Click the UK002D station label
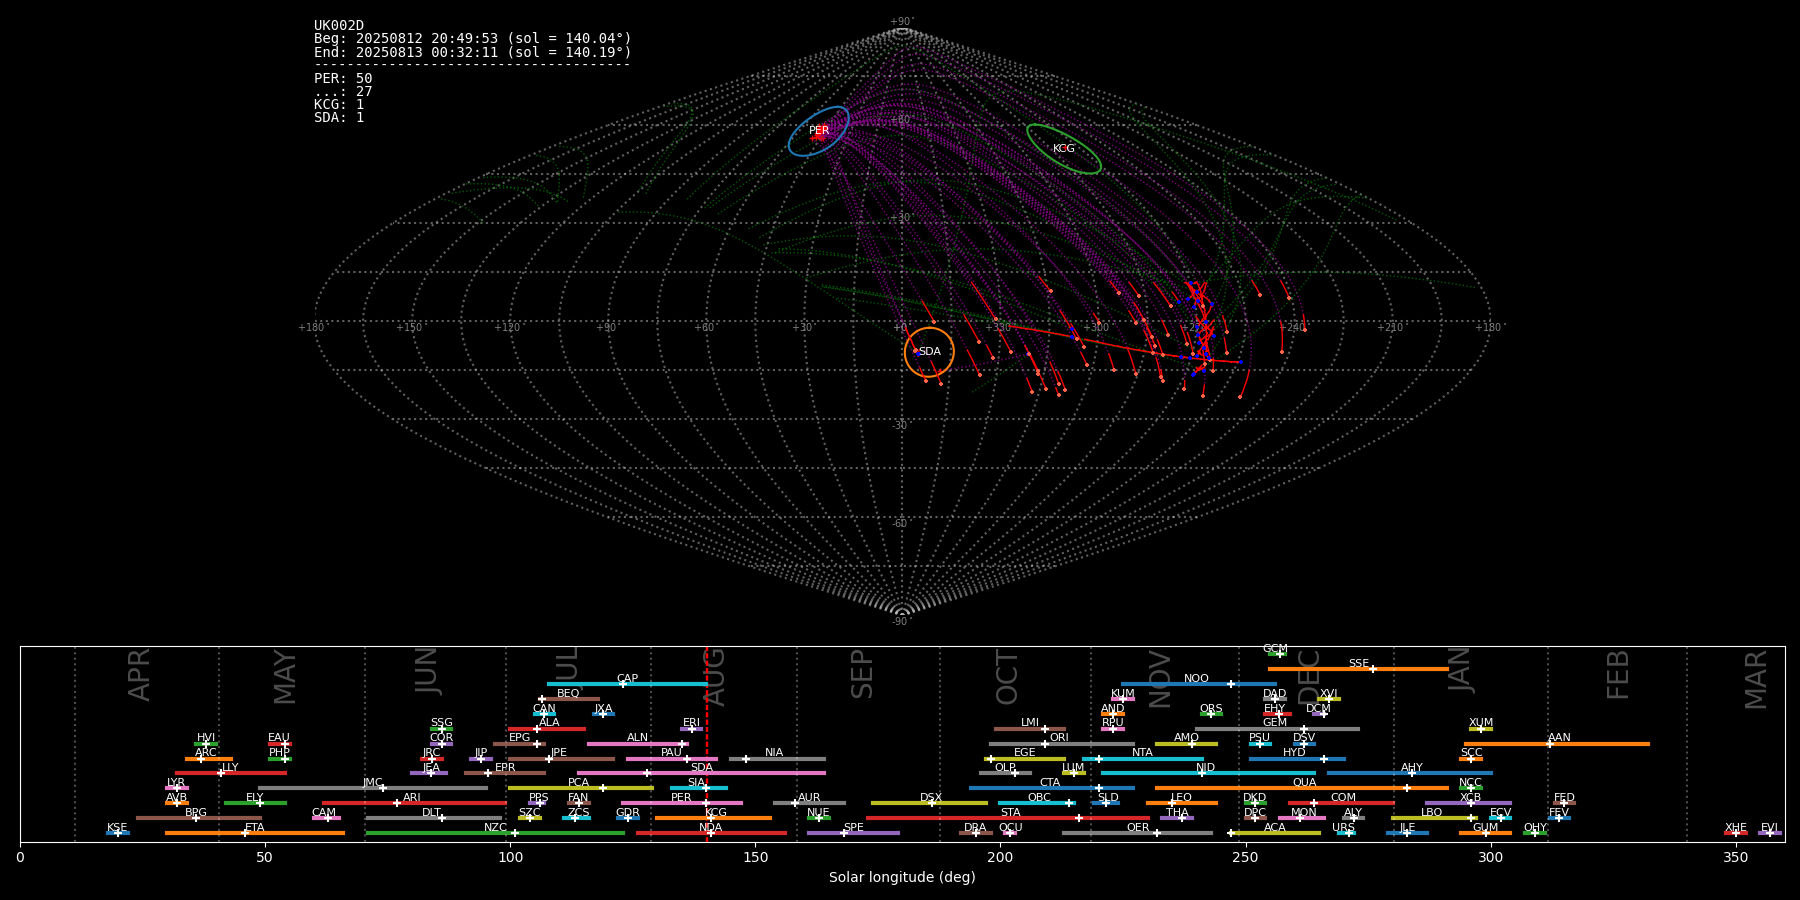 (x=339, y=26)
